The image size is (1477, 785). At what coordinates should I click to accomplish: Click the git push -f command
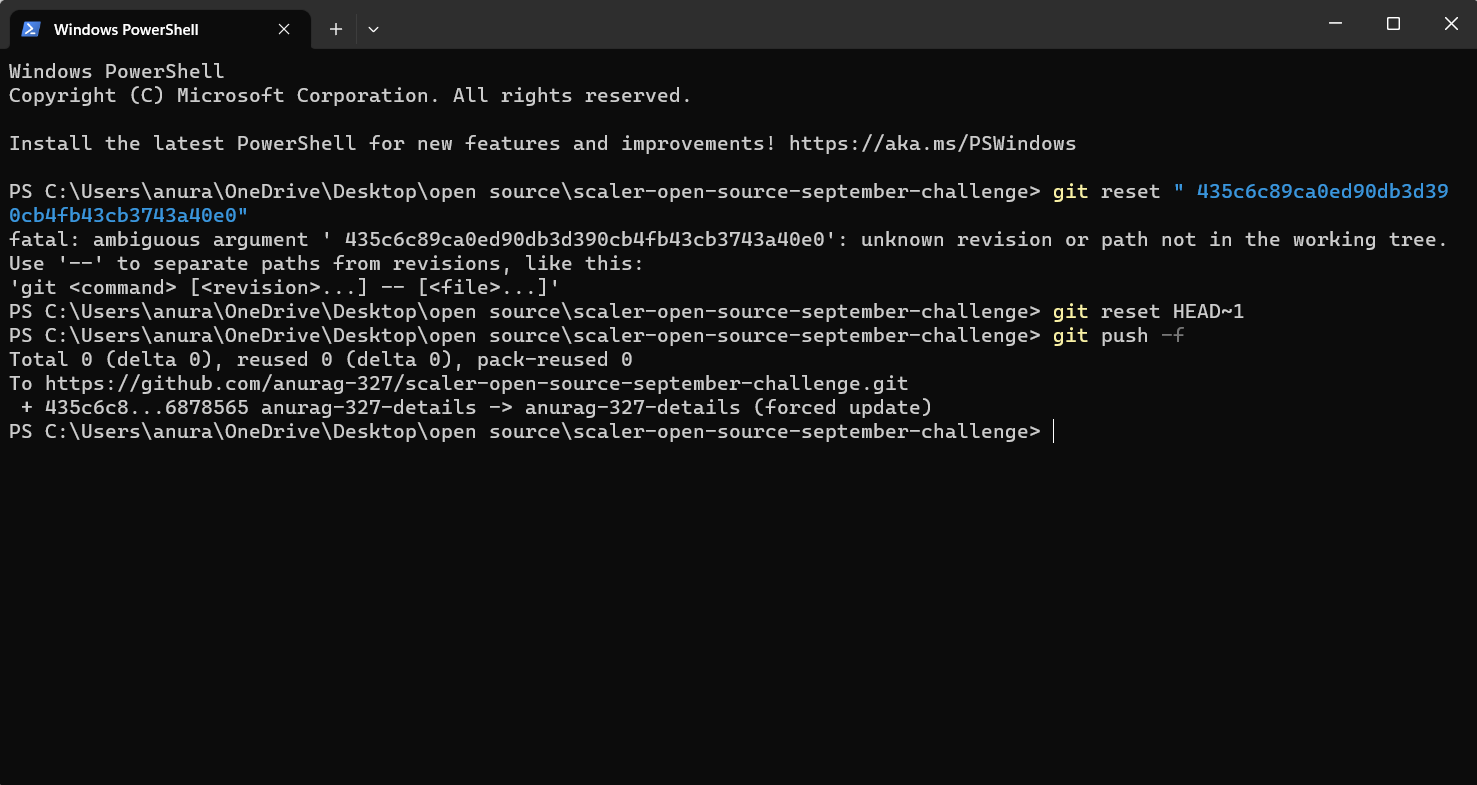pos(1120,335)
